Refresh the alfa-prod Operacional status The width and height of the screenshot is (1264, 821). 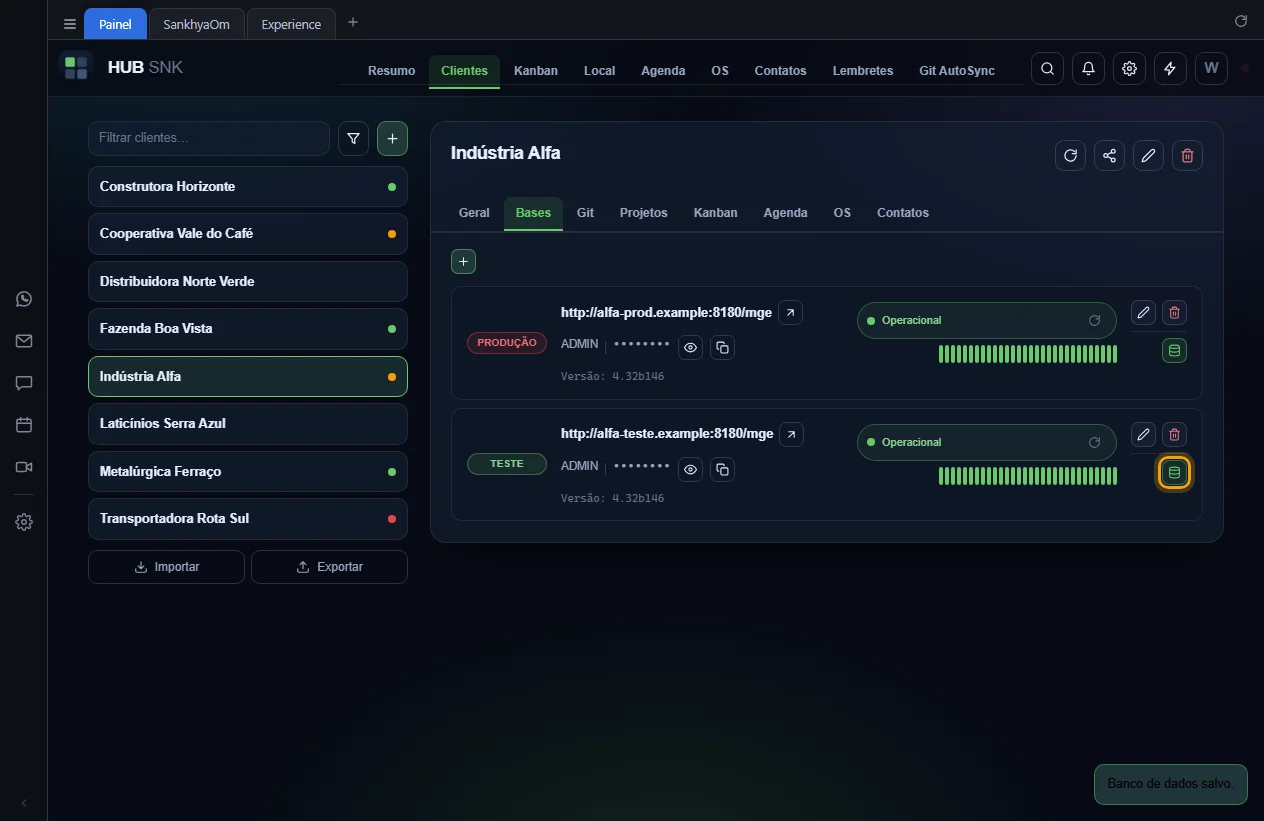click(x=1094, y=321)
